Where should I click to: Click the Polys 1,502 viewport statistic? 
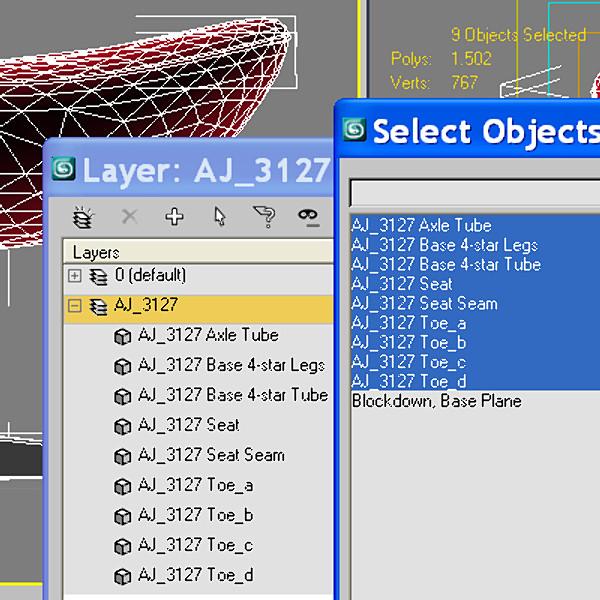coord(441,59)
